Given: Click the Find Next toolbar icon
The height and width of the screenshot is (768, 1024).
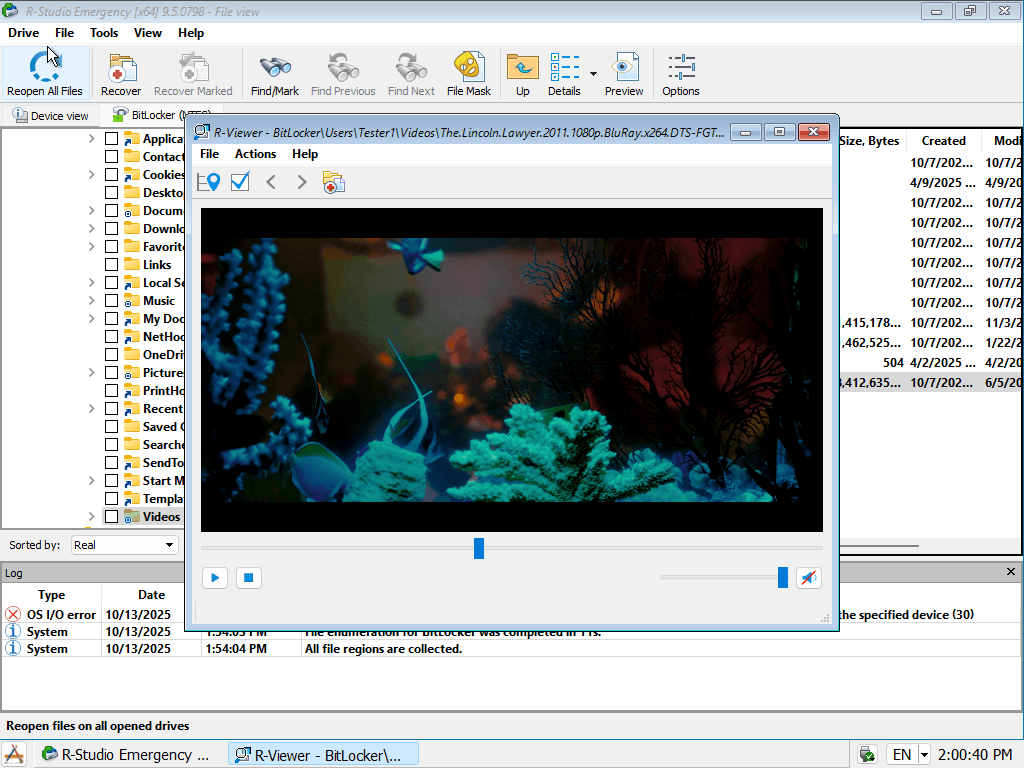Looking at the screenshot, I should [411, 72].
